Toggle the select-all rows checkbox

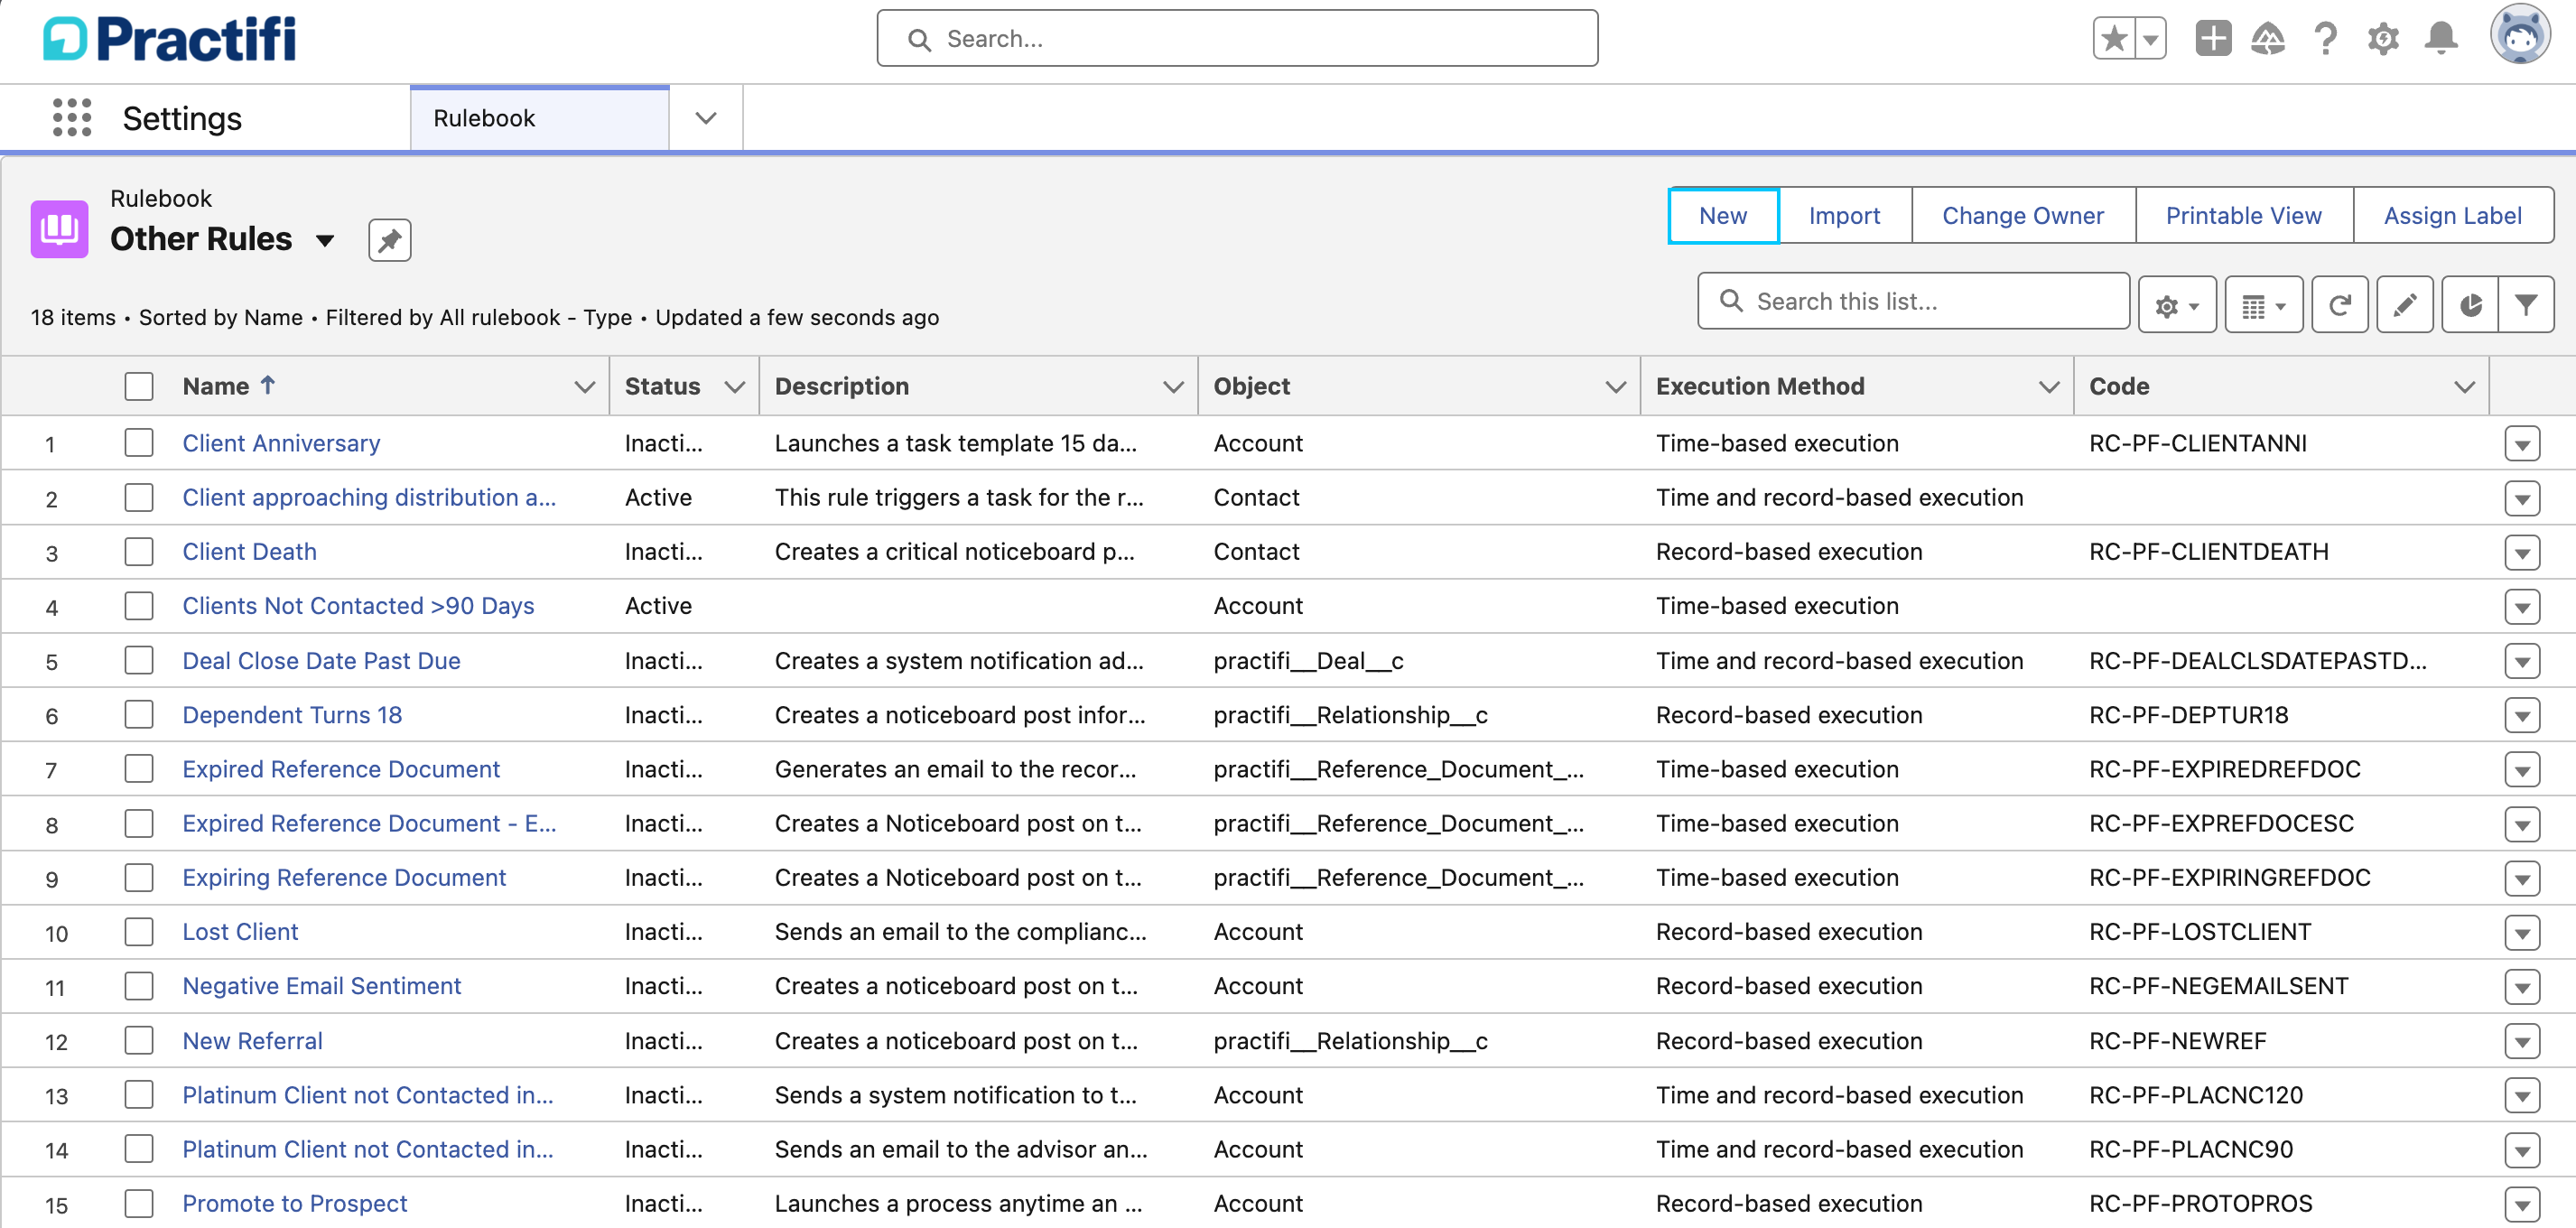(x=139, y=386)
